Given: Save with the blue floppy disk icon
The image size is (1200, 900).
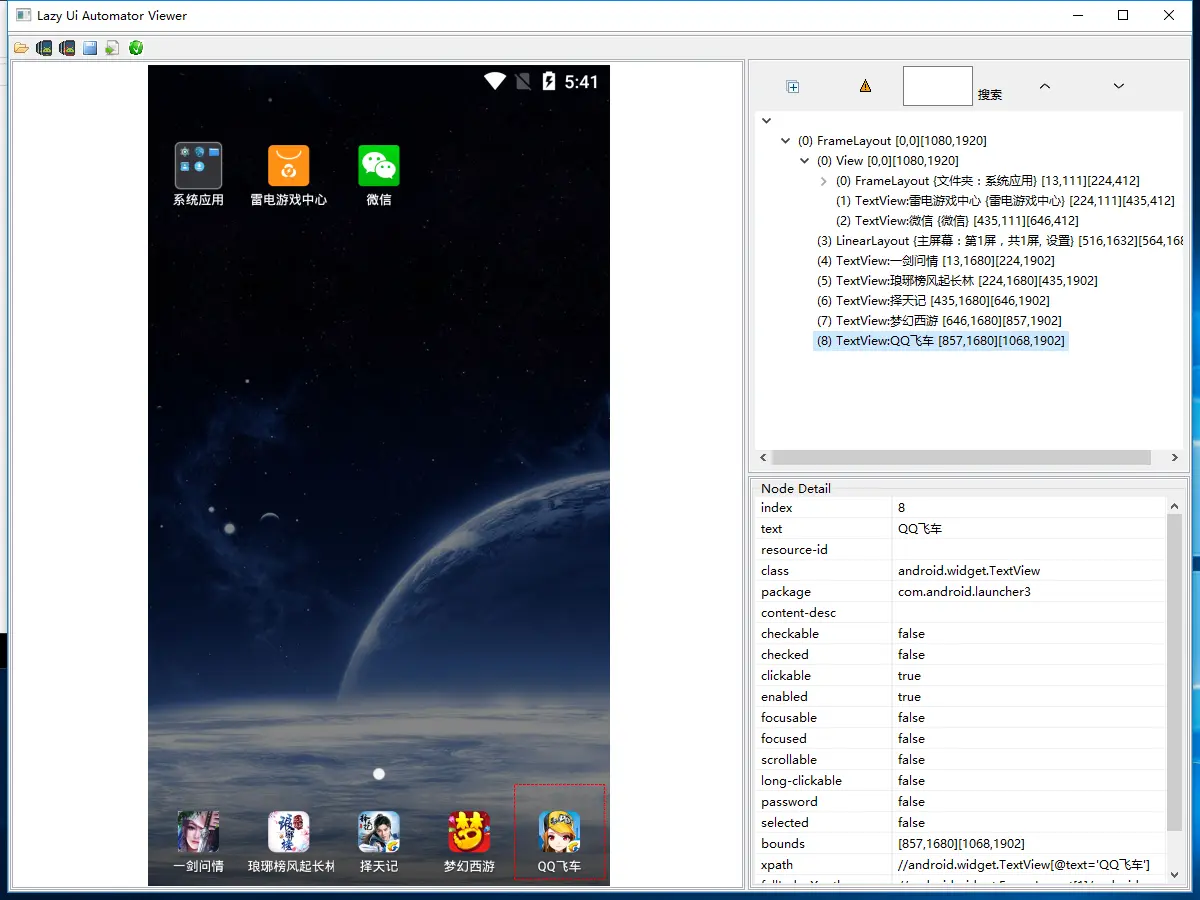Looking at the screenshot, I should (90, 48).
